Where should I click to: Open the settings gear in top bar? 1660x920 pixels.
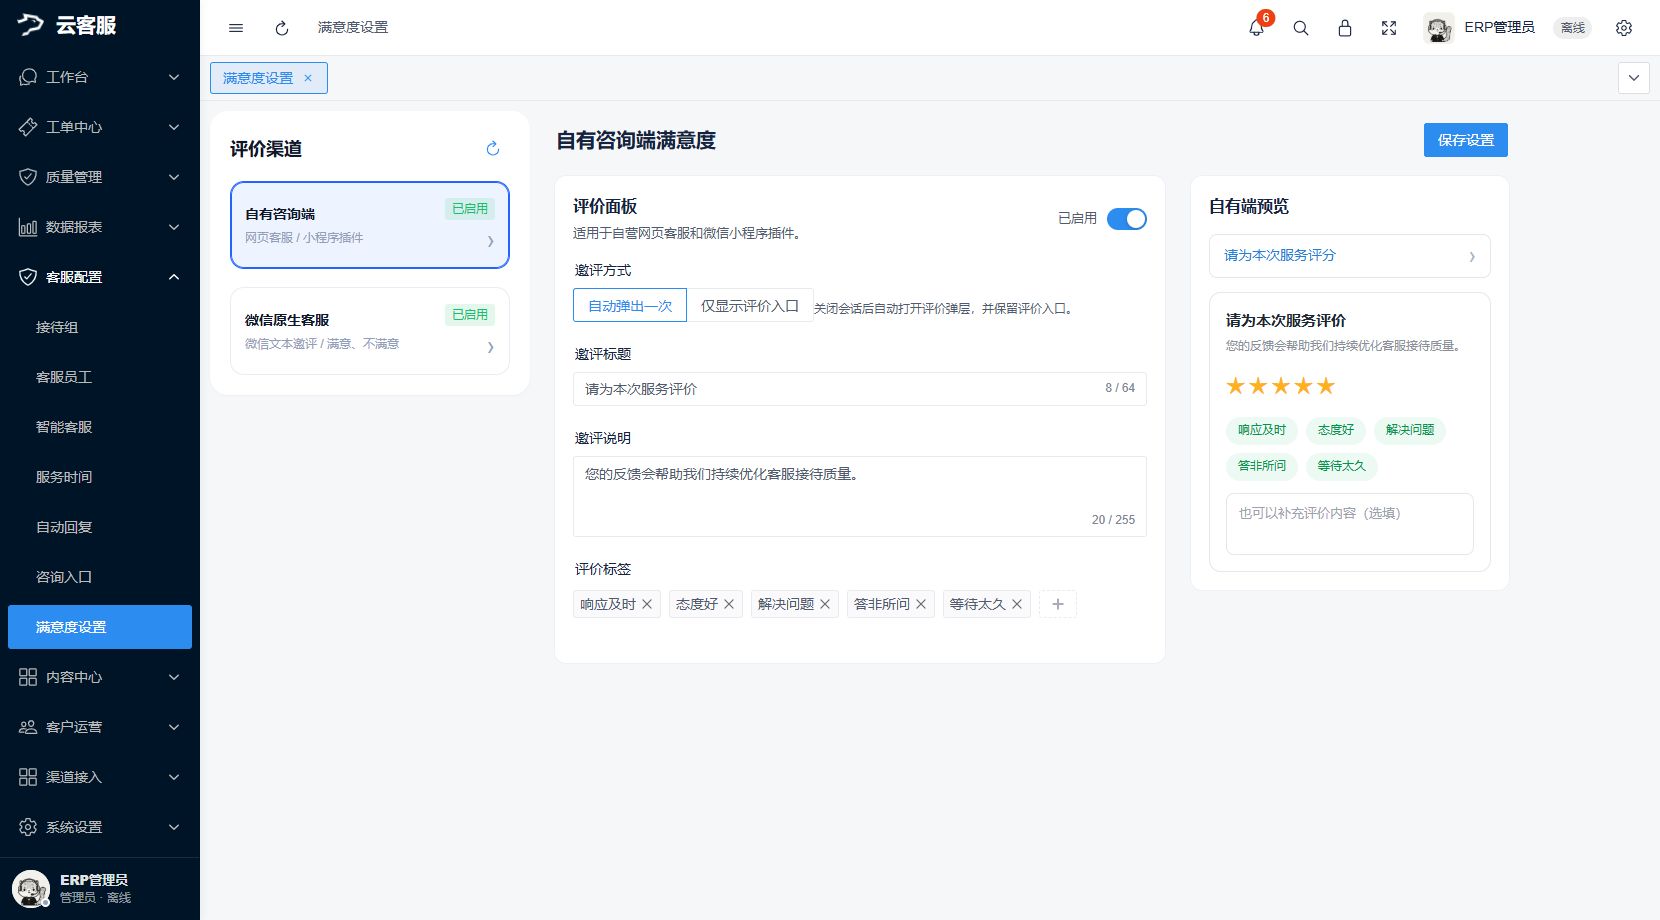pos(1624,28)
